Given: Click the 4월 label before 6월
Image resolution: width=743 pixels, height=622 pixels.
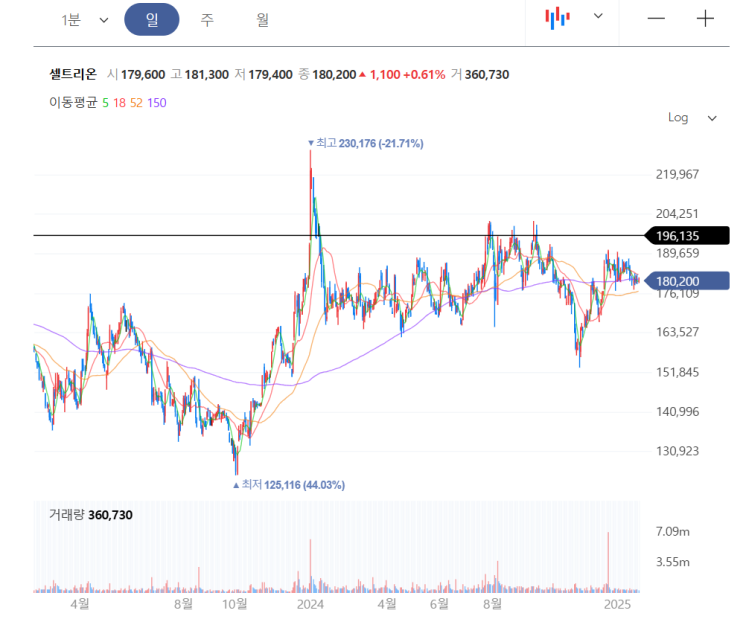Looking at the screenshot, I should [x=387, y=604].
